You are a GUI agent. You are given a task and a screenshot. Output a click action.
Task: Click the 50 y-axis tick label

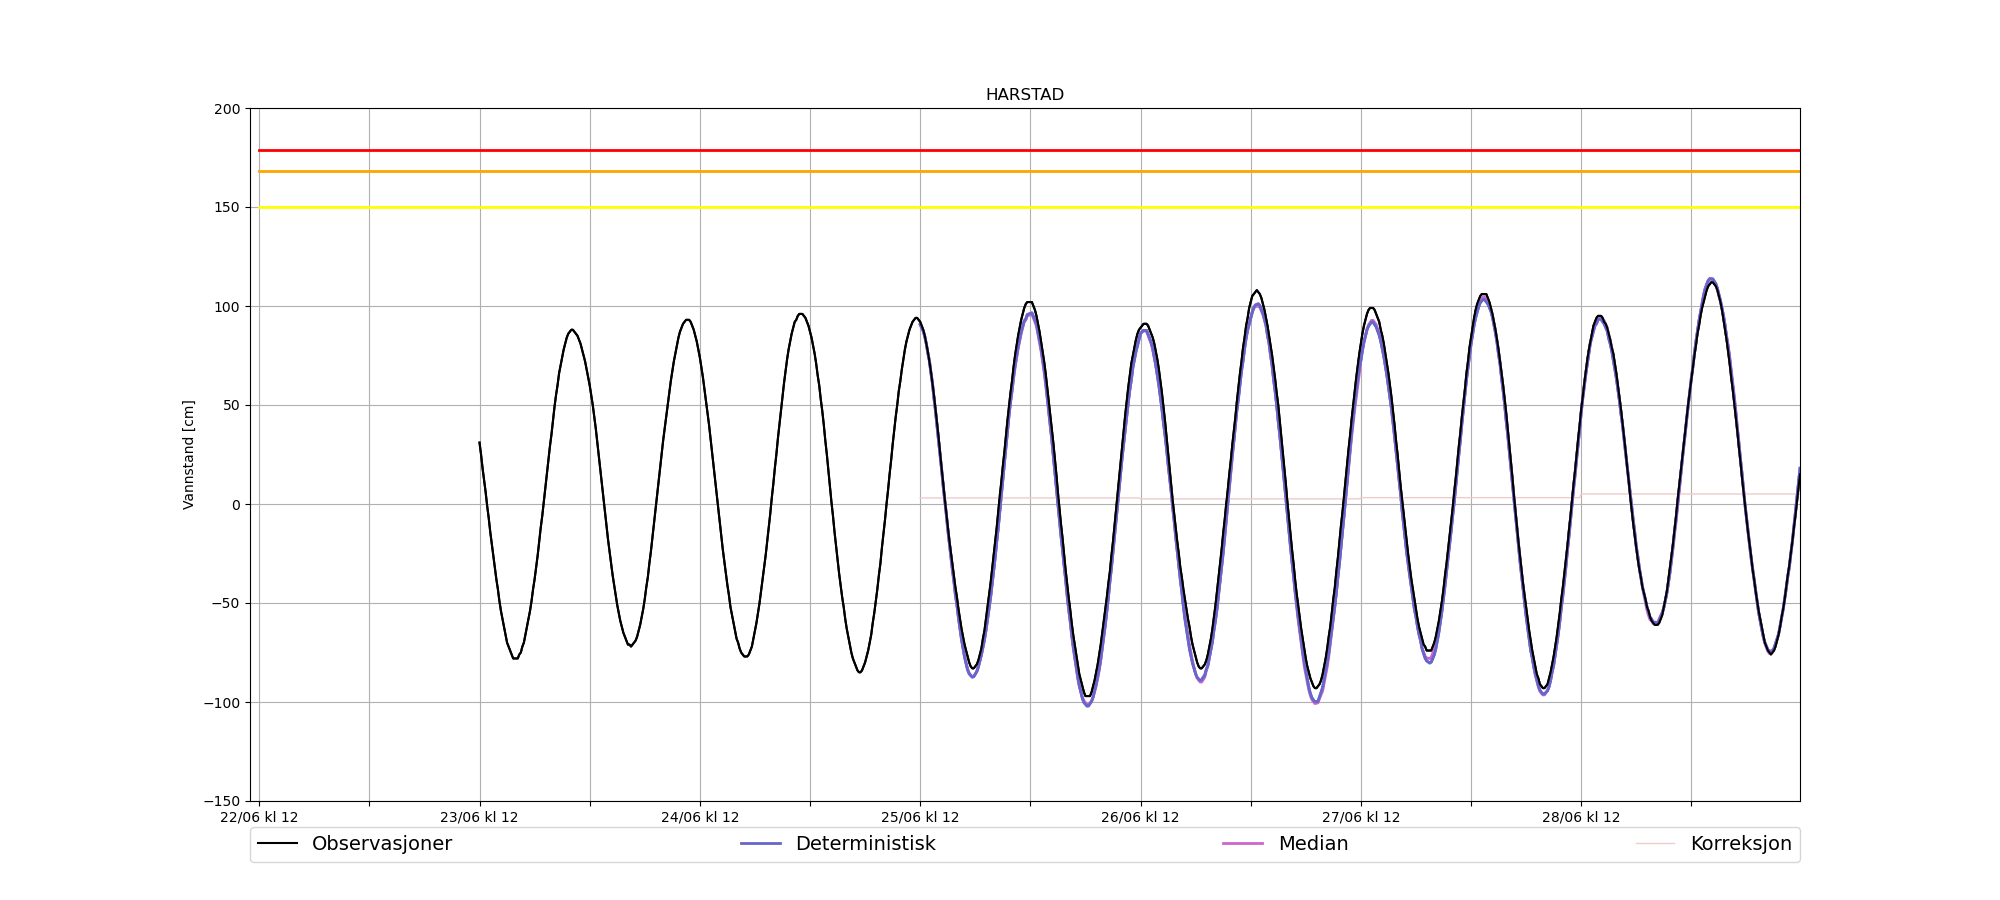point(232,406)
